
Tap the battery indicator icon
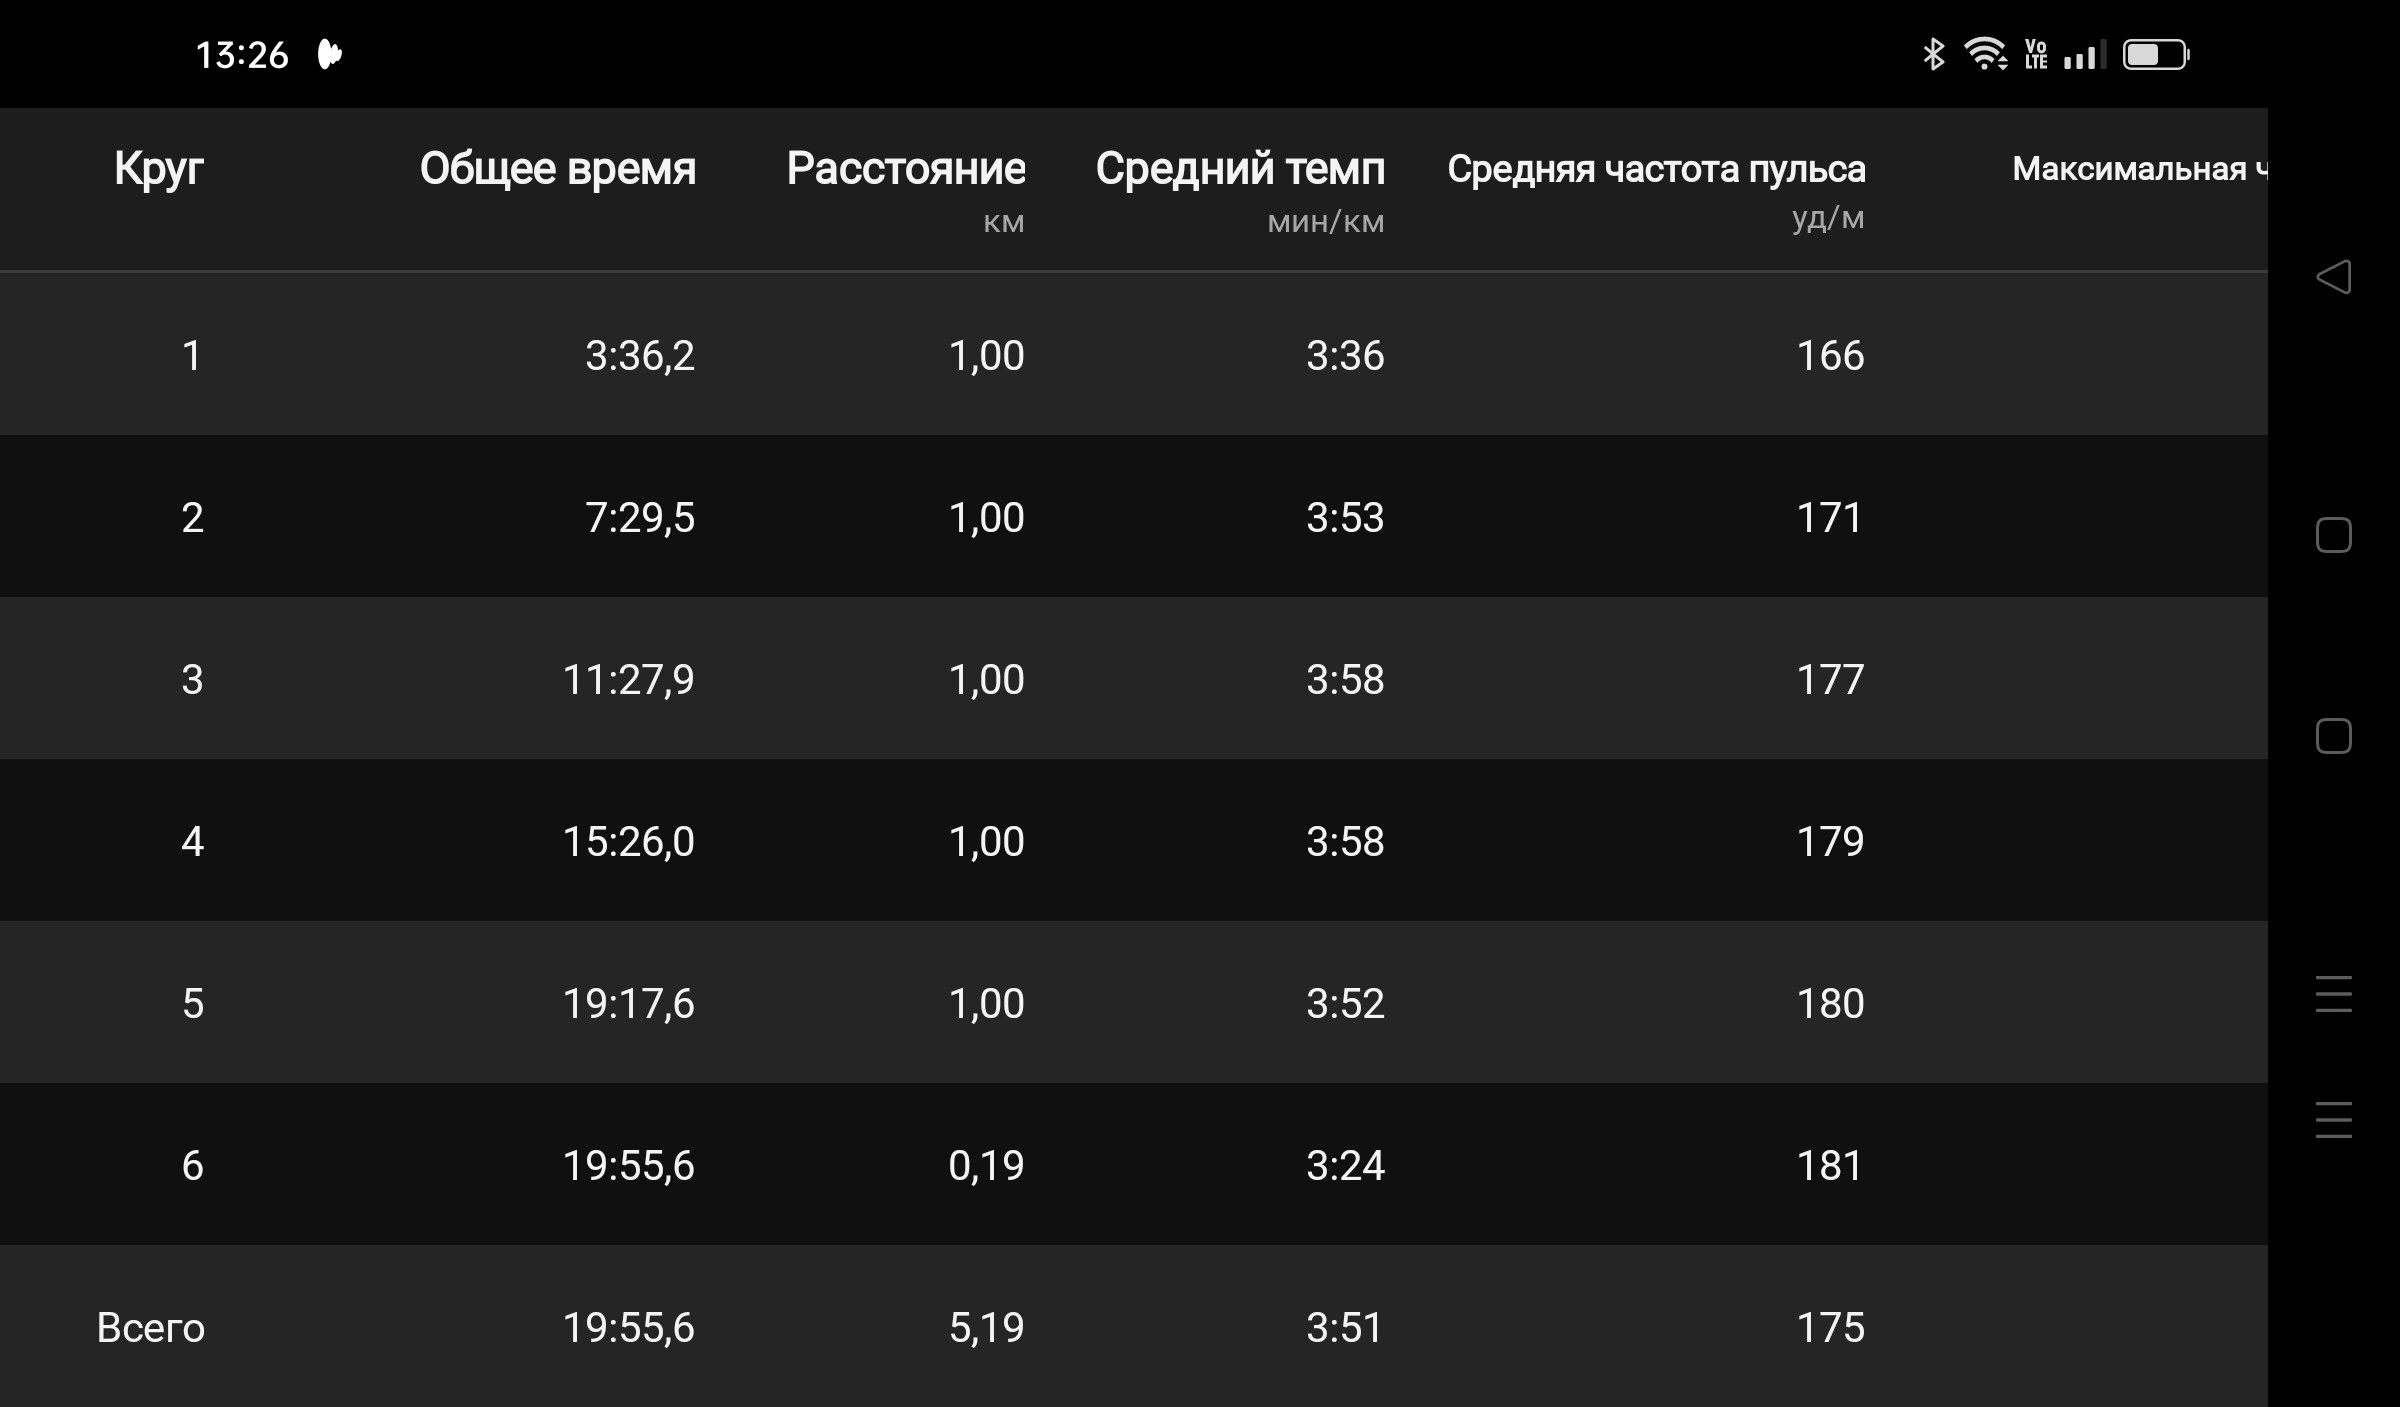[x=2157, y=54]
